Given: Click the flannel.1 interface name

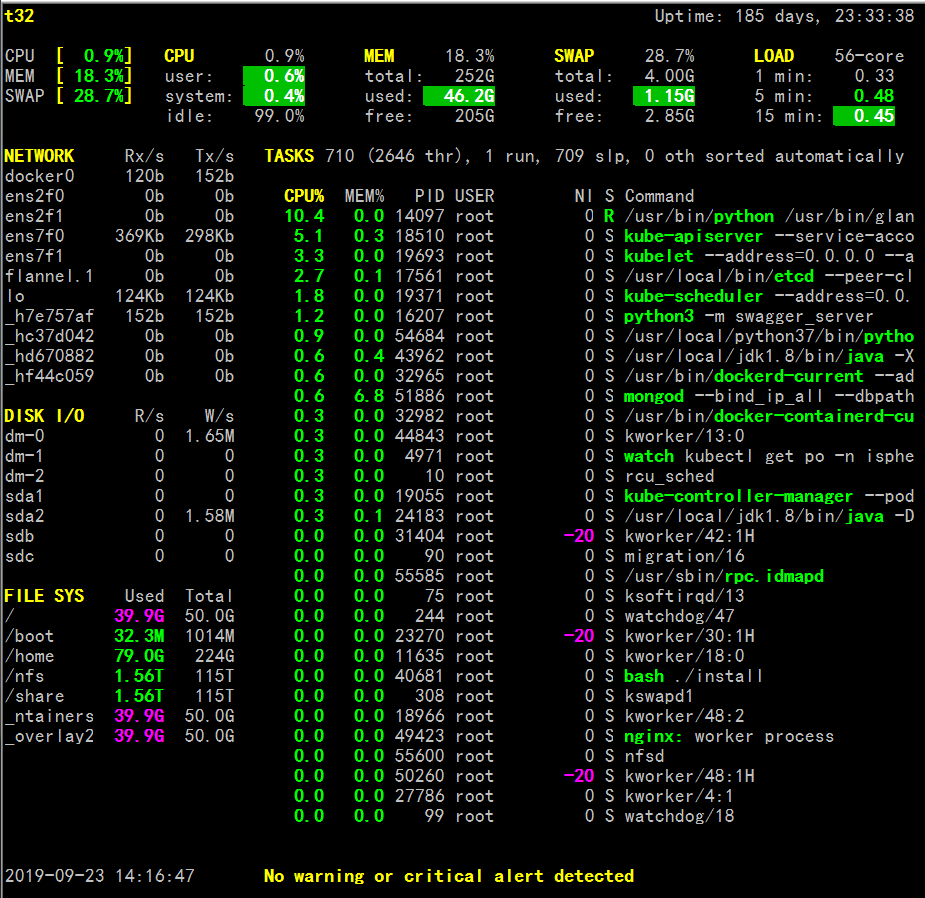Looking at the screenshot, I should [x=50, y=276].
